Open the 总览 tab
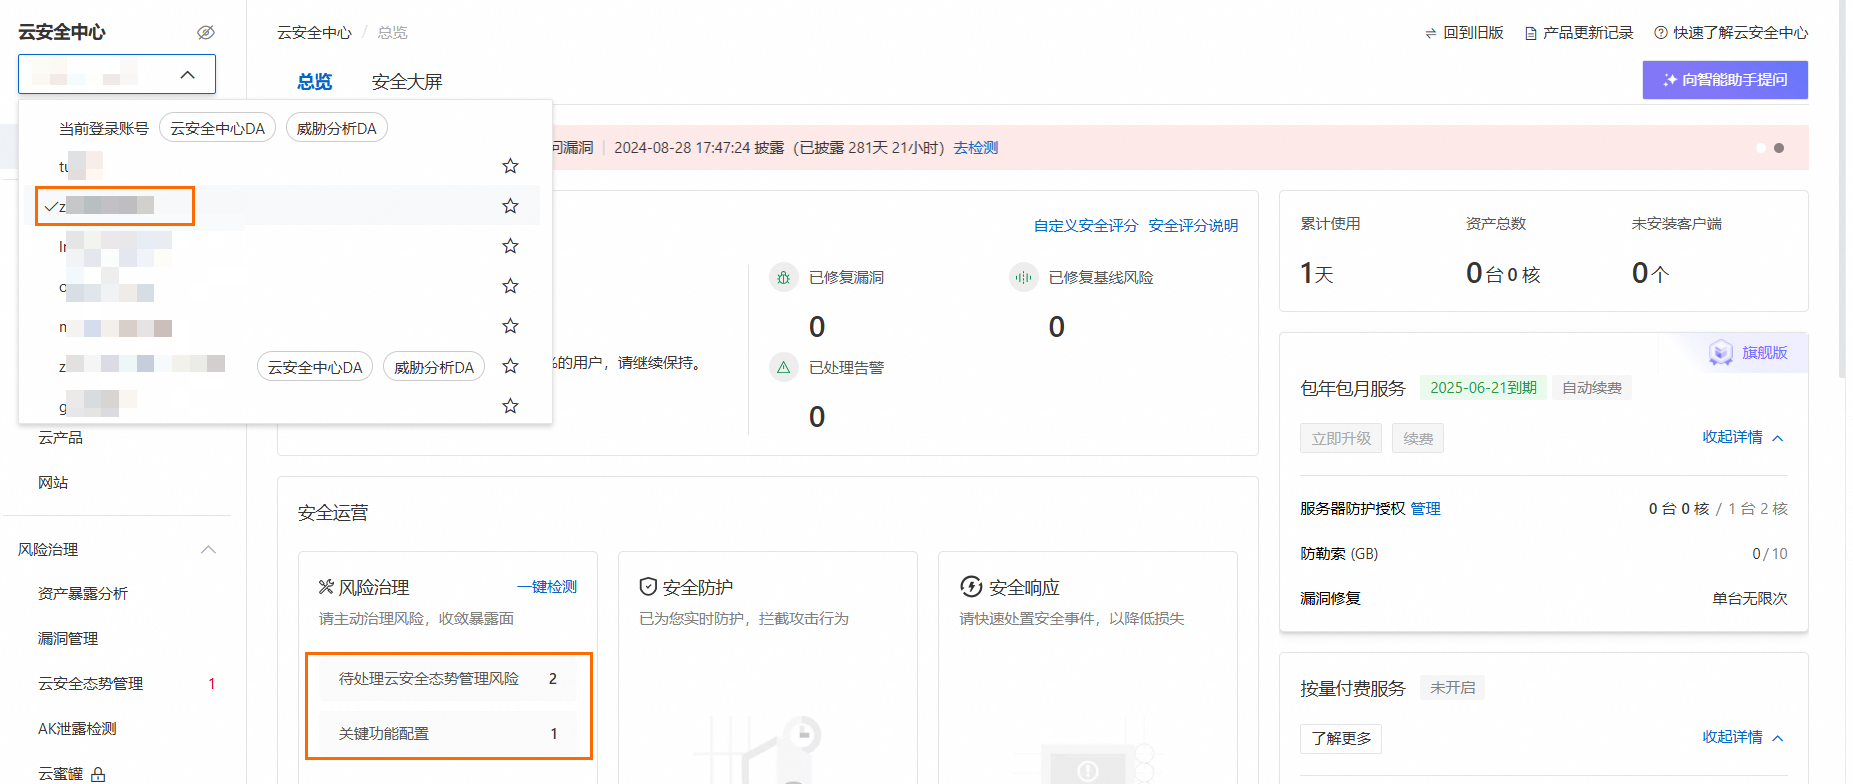This screenshot has width=1853, height=784. [314, 82]
